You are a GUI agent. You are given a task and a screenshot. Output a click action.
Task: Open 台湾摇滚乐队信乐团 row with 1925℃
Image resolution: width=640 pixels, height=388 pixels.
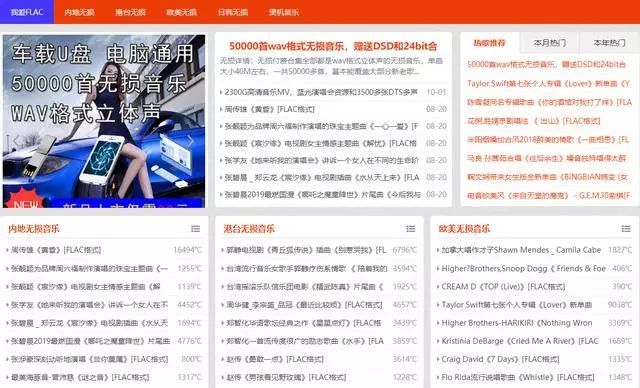(x=304, y=287)
